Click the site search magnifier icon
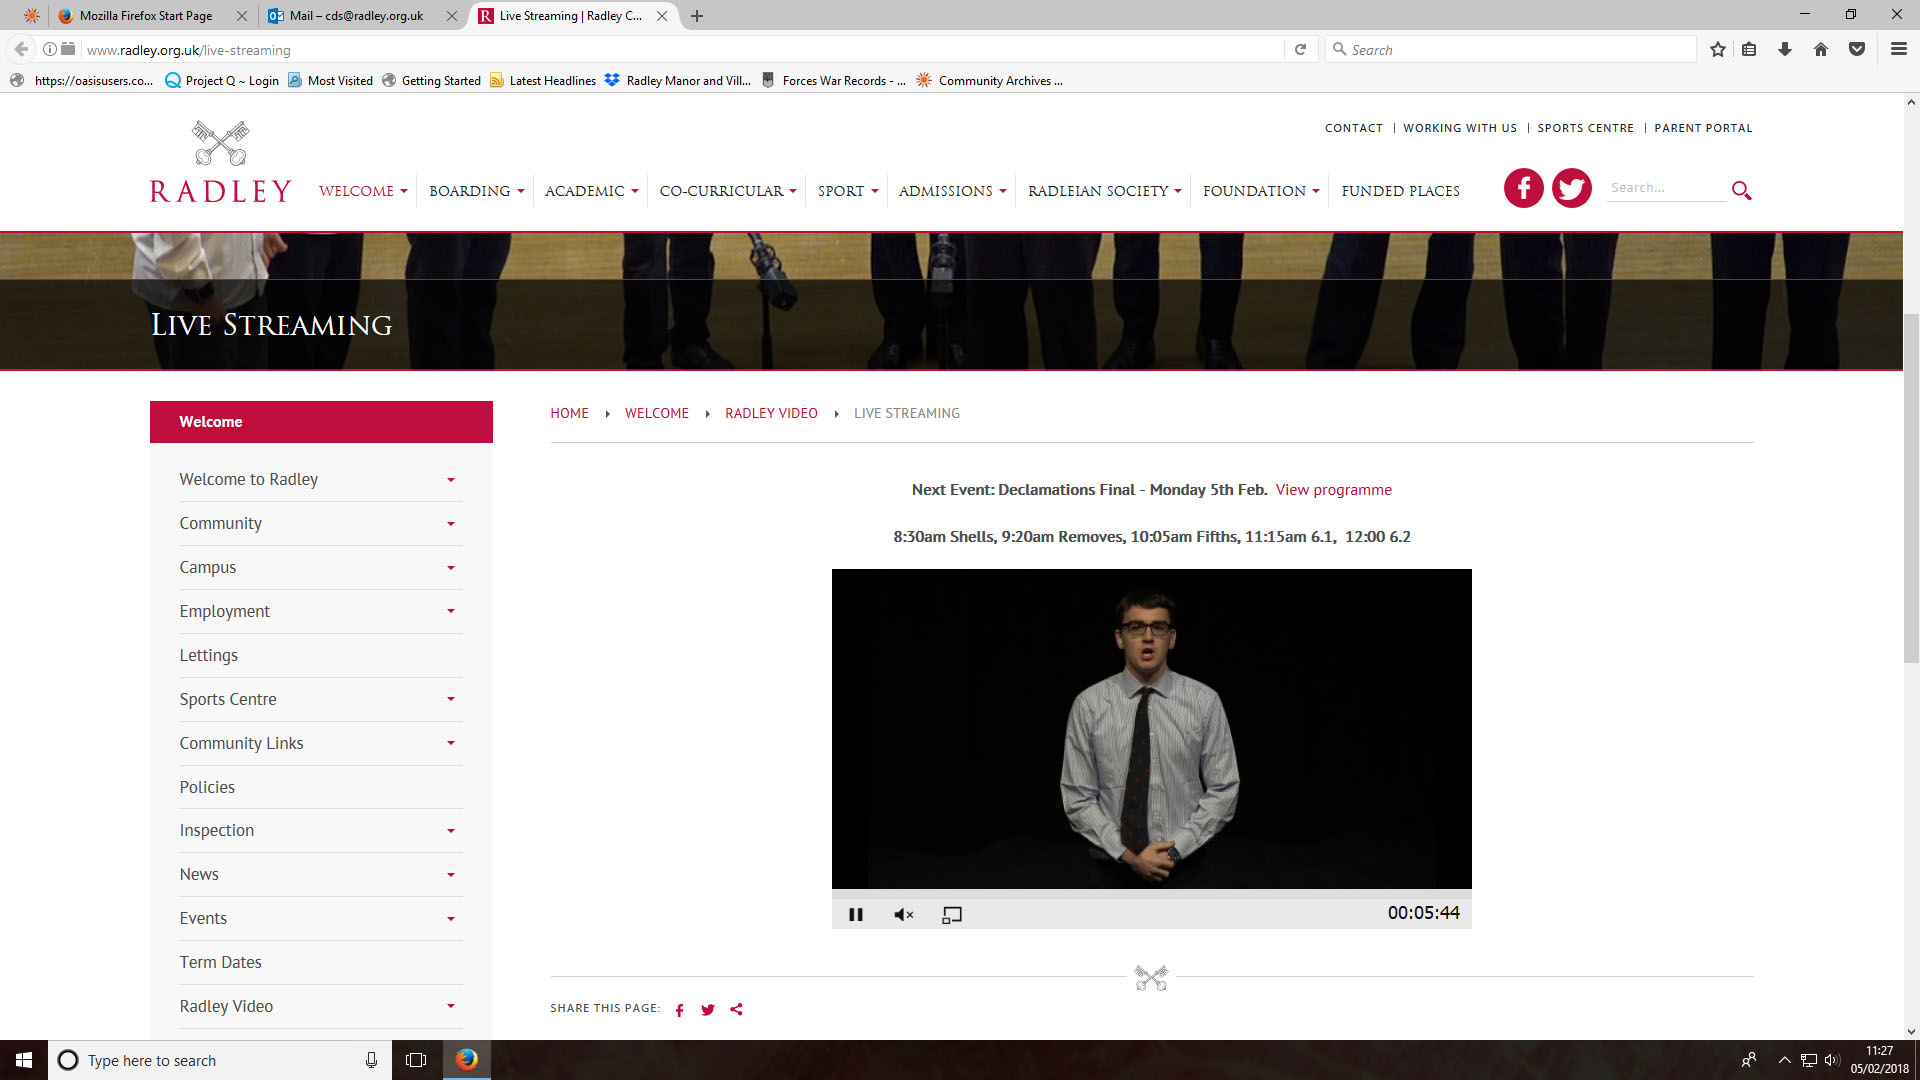Image resolution: width=1920 pixels, height=1080 pixels. click(x=1741, y=190)
